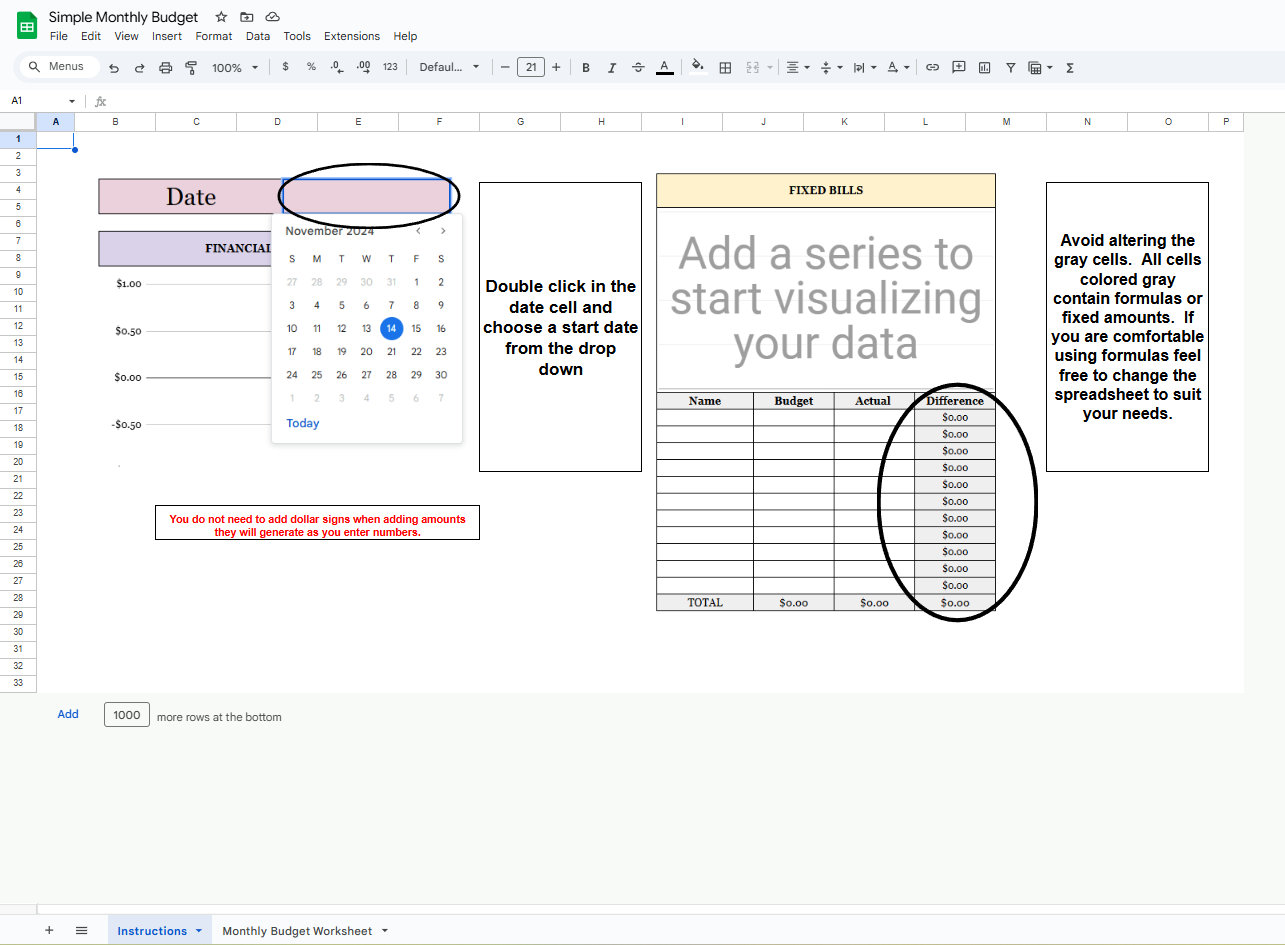Select November 14 in the calendar
The width and height of the screenshot is (1285, 945).
tap(391, 328)
